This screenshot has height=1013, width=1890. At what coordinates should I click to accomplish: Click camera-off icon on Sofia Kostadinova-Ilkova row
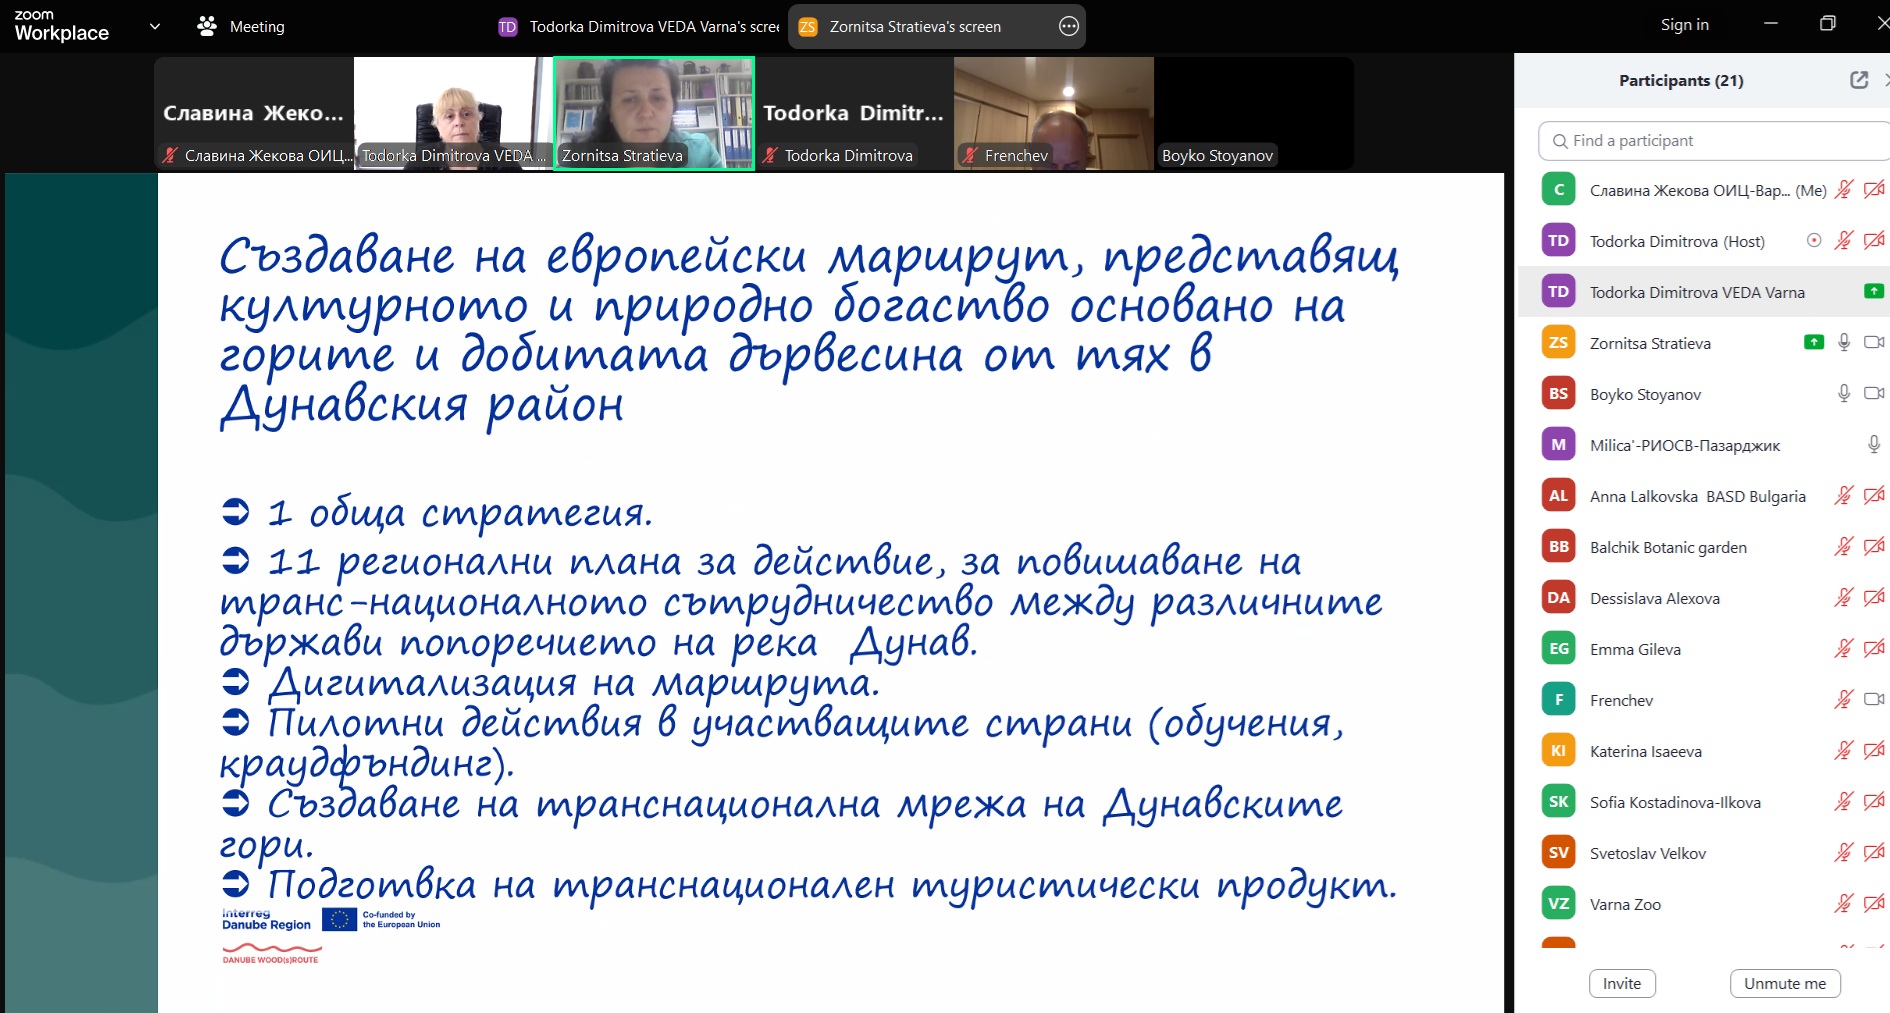pyautogui.click(x=1874, y=802)
